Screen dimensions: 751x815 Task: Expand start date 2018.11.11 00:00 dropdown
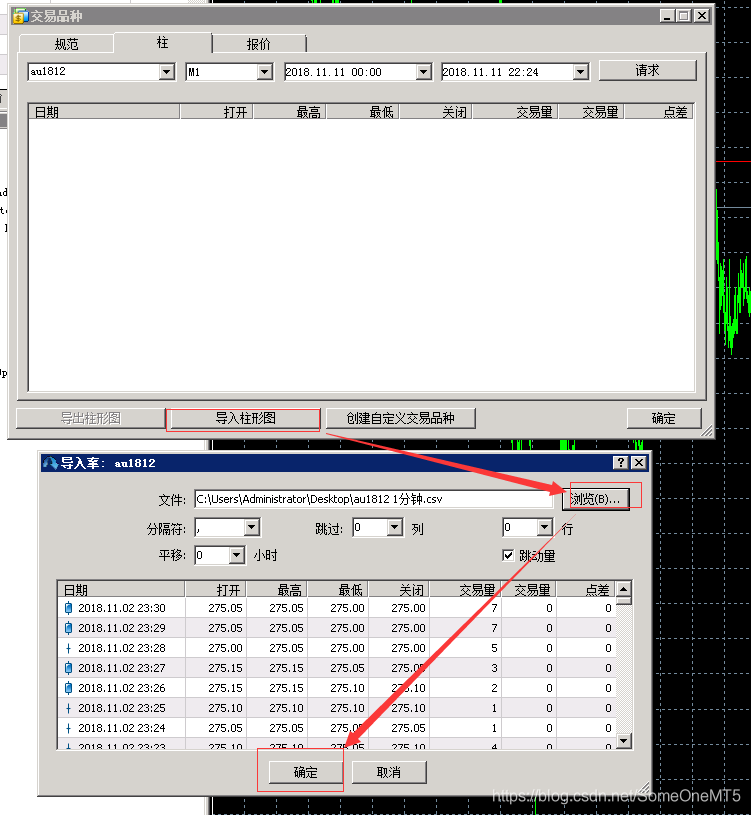point(424,72)
